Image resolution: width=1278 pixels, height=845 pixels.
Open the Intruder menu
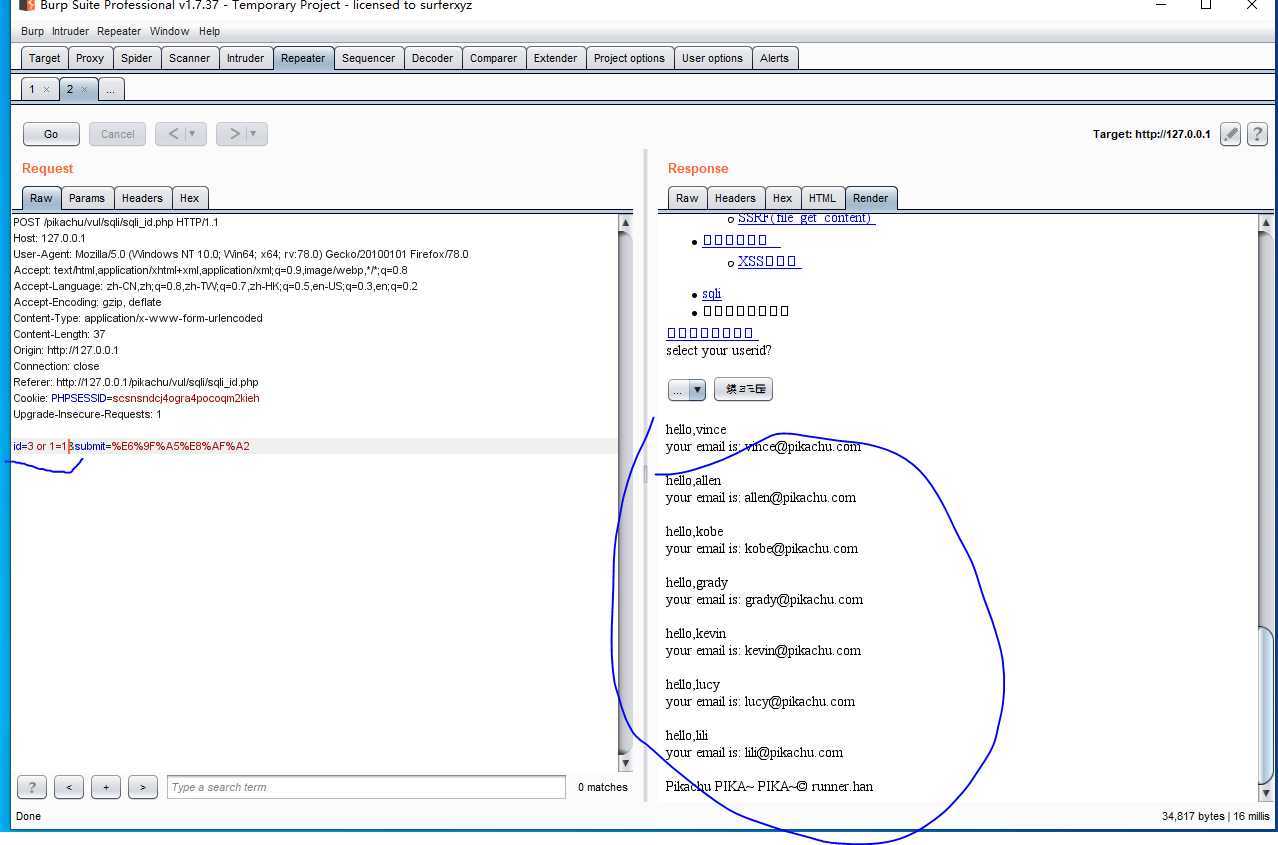pos(71,31)
